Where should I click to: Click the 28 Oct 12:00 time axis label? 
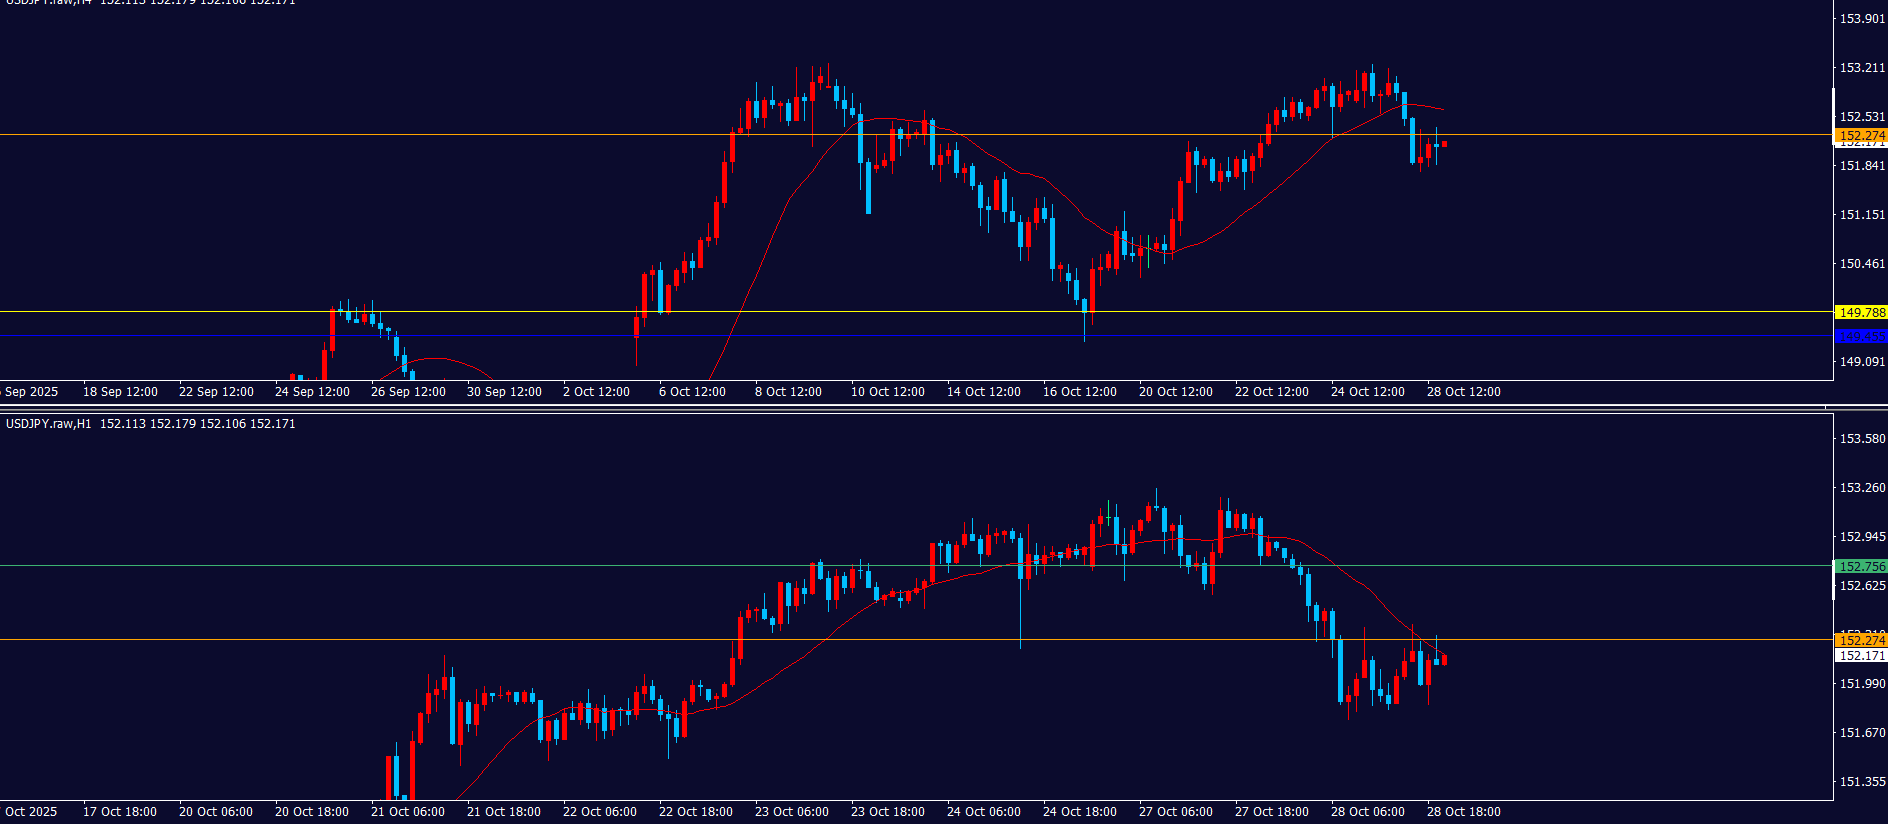pos(1463,392)
